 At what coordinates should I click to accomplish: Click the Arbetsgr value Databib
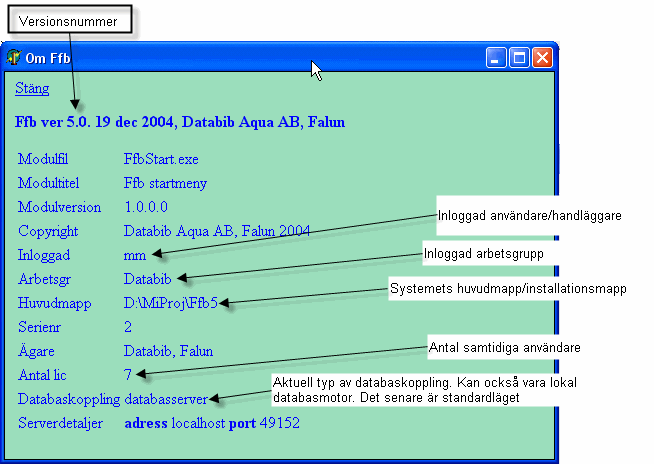click(x=148, y=279)
